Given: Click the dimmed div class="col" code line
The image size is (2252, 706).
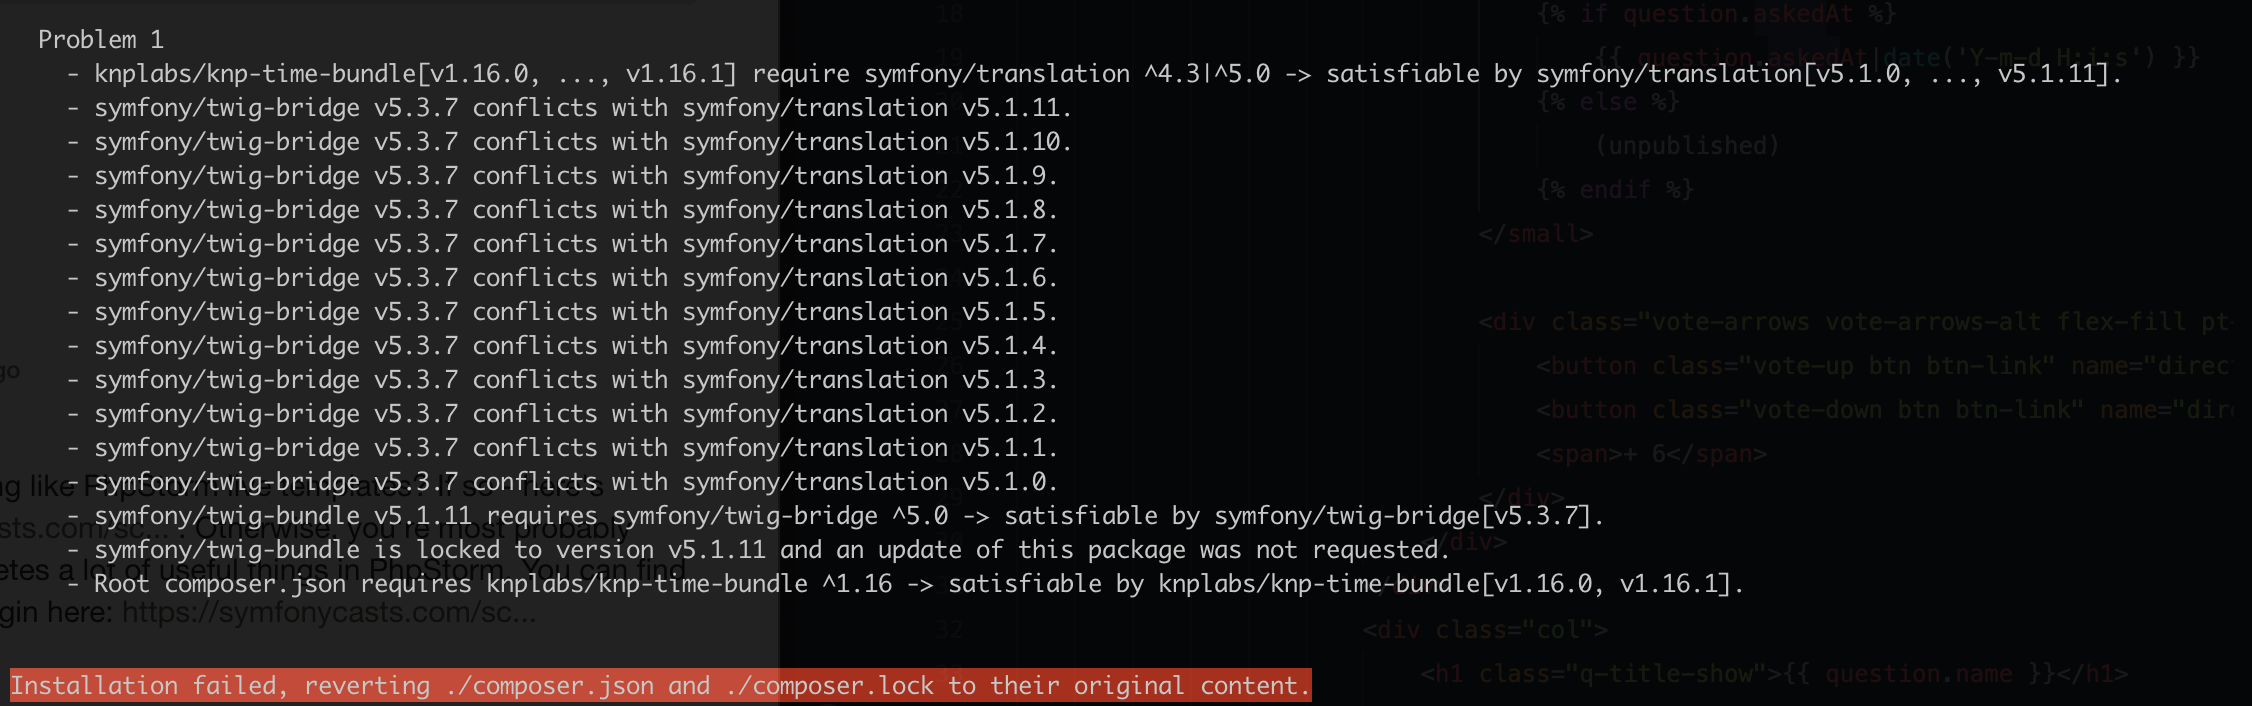Looking at the screenshot, I should pos(1485,630).
